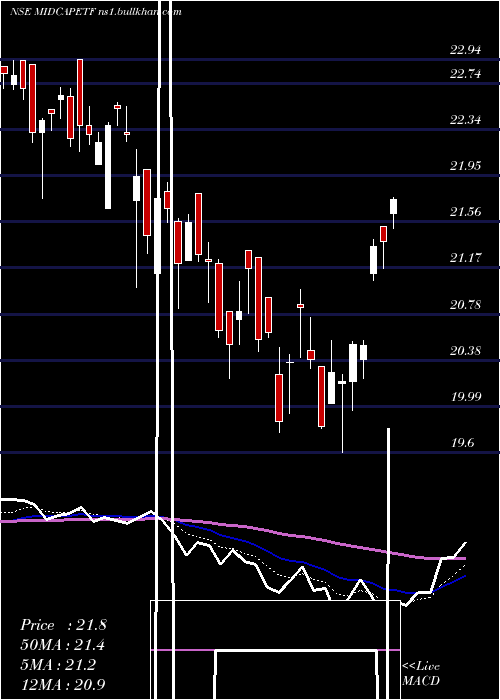Click the 20.38 price level label
Viewport: 500px width, 700px height.
(x=466, y=350)
